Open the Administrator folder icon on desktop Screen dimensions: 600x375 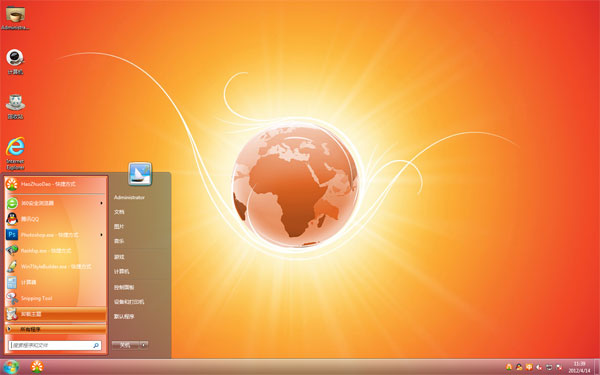15,18
